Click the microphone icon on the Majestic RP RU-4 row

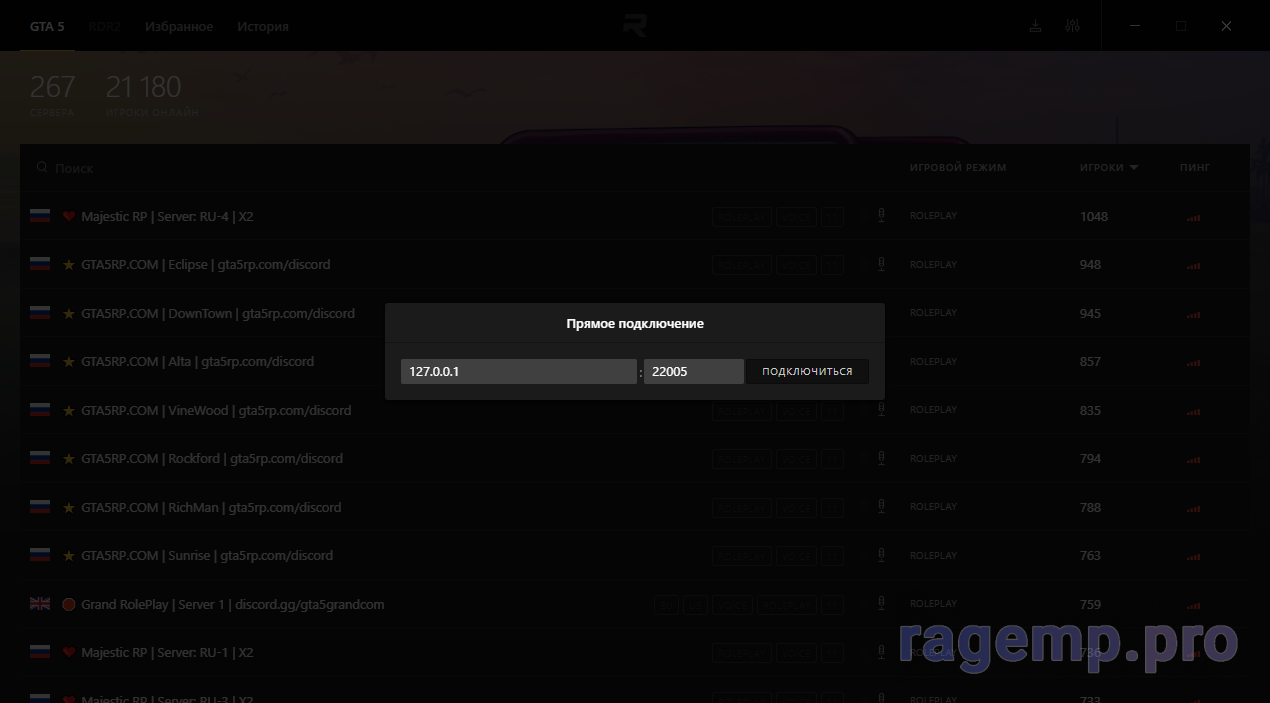(x=881, y=215)
